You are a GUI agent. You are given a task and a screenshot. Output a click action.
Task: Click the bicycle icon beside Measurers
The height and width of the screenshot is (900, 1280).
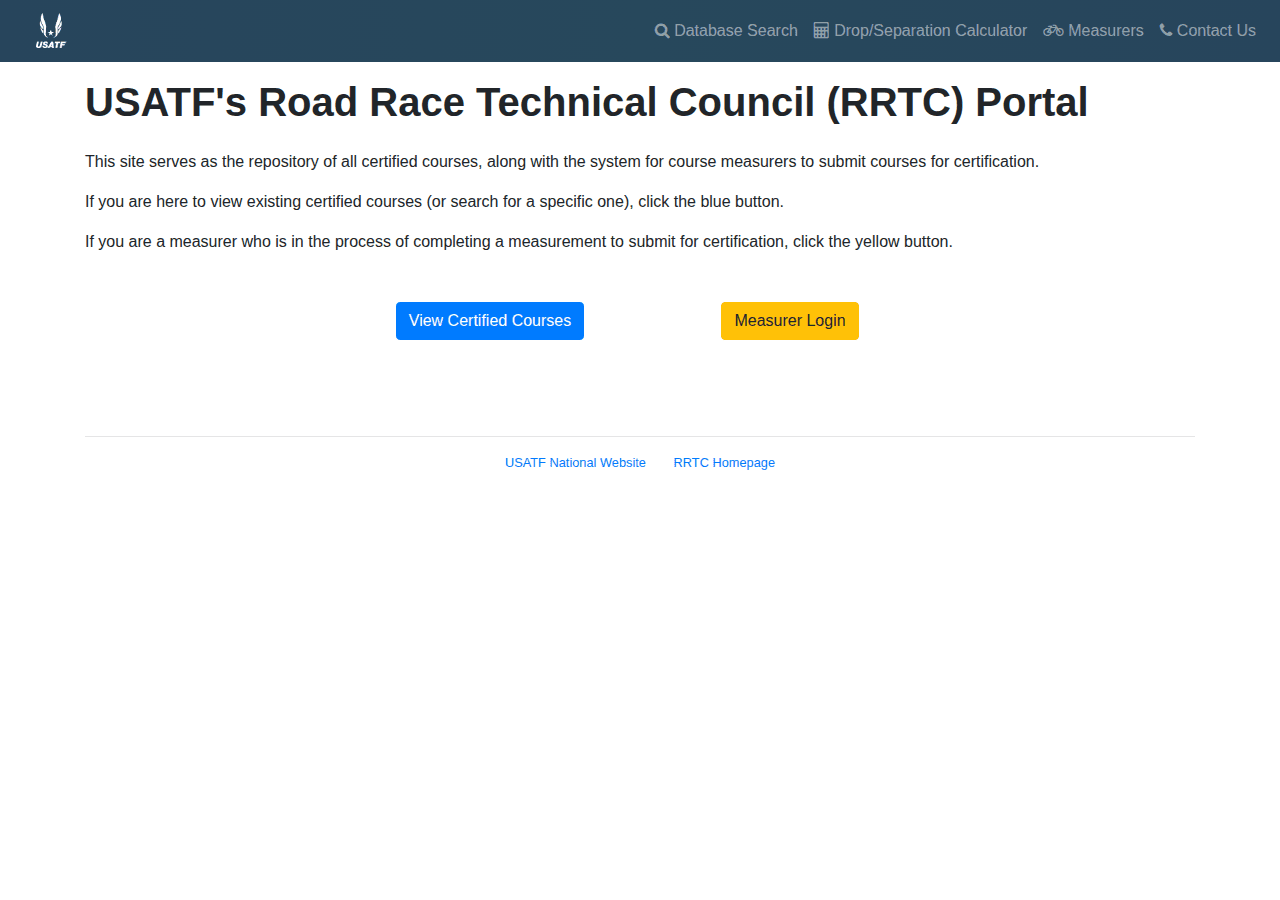[1053, 31]
